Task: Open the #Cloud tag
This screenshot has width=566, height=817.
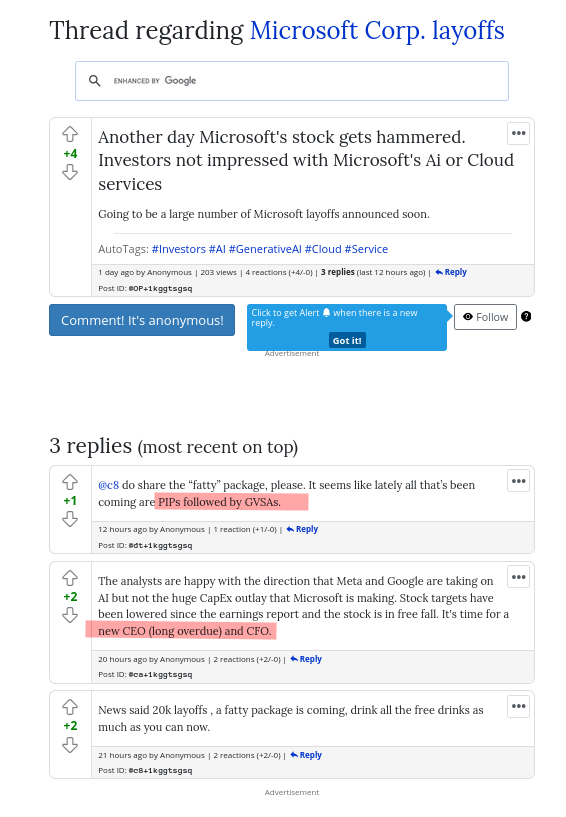Action: click(x=323, y=249)
